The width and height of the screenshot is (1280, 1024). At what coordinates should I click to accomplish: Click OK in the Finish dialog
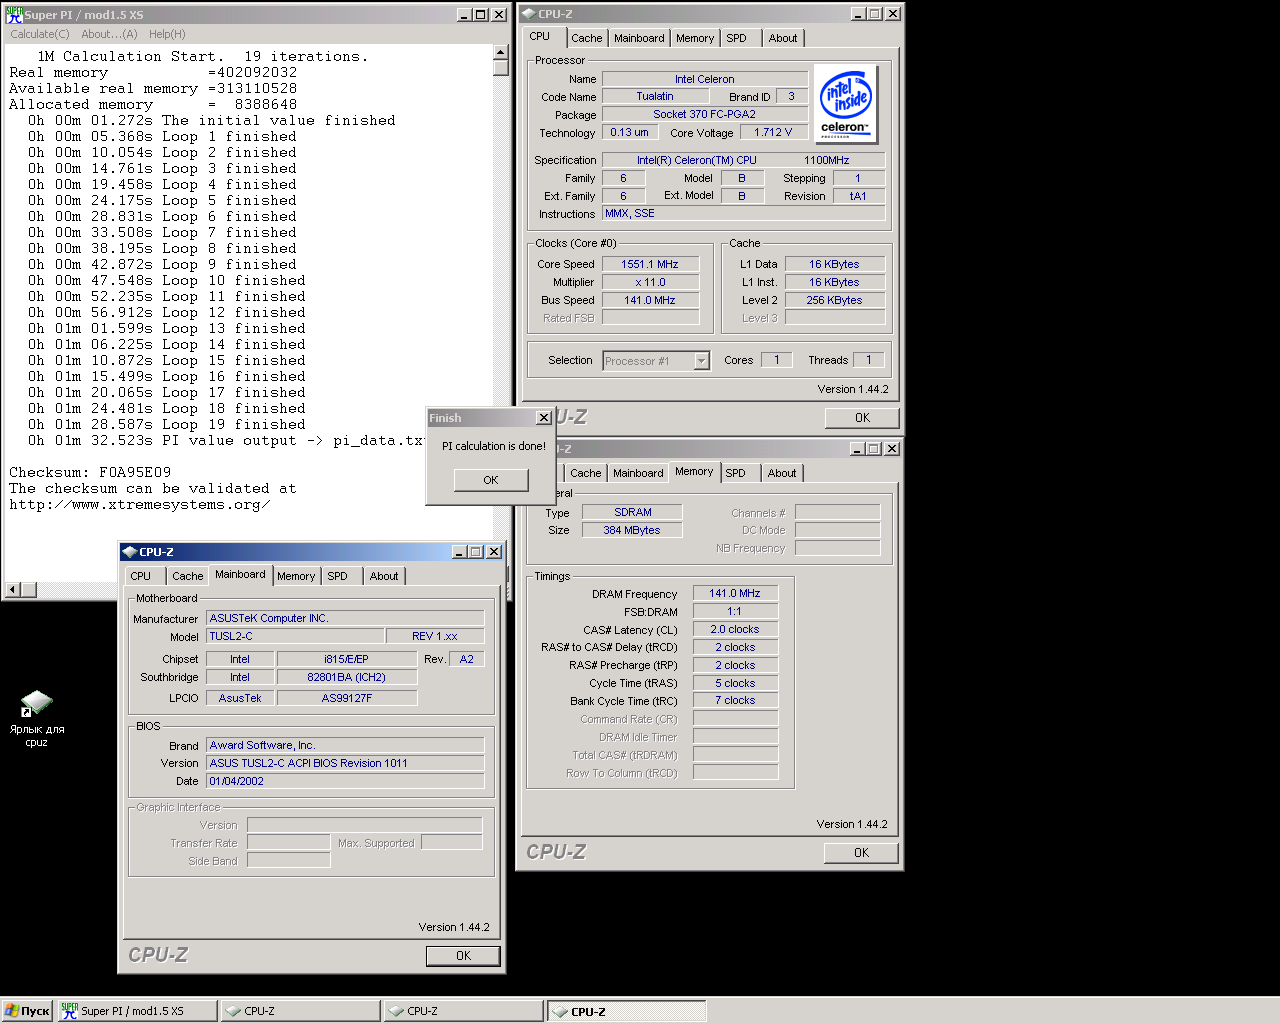[x=490, y=480]
